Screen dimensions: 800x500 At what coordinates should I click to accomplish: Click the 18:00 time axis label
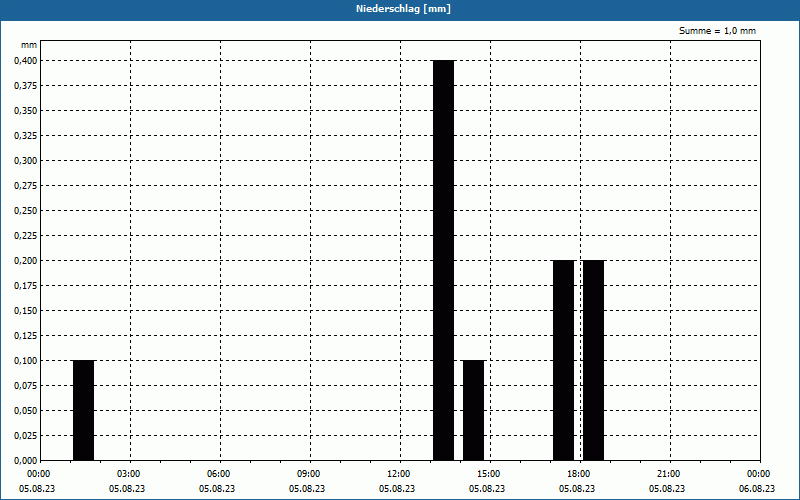coord(580,474)
